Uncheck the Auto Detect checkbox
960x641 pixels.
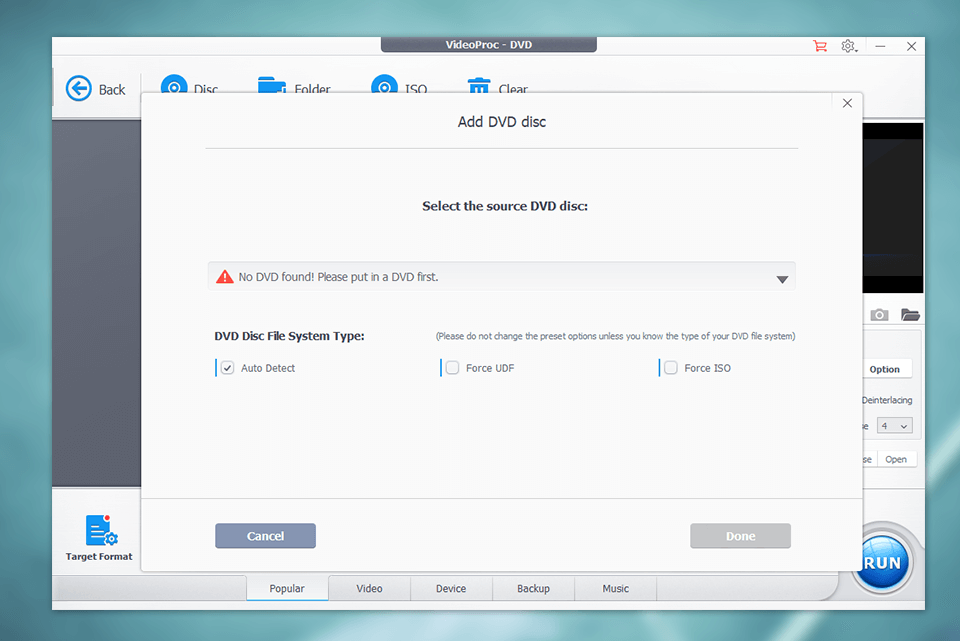pyautogui.click(x=227, y=368)
